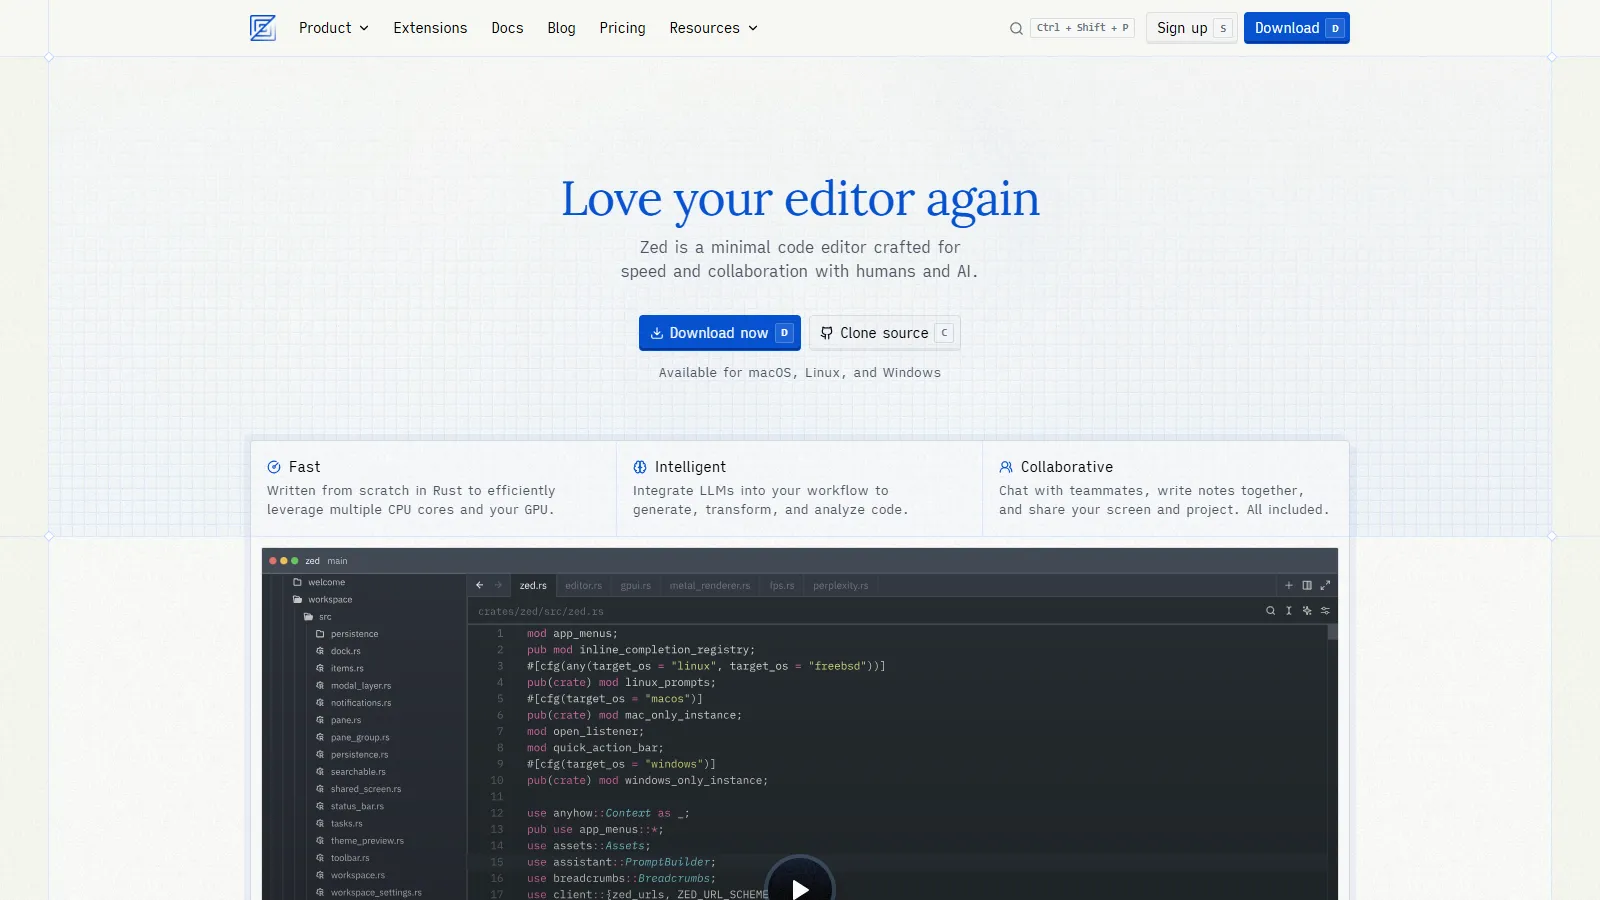The width and height of the screenshot is (1600, 900).
Task: Click the Zed logo in the top navbar
Action: (x=262, y=28)
